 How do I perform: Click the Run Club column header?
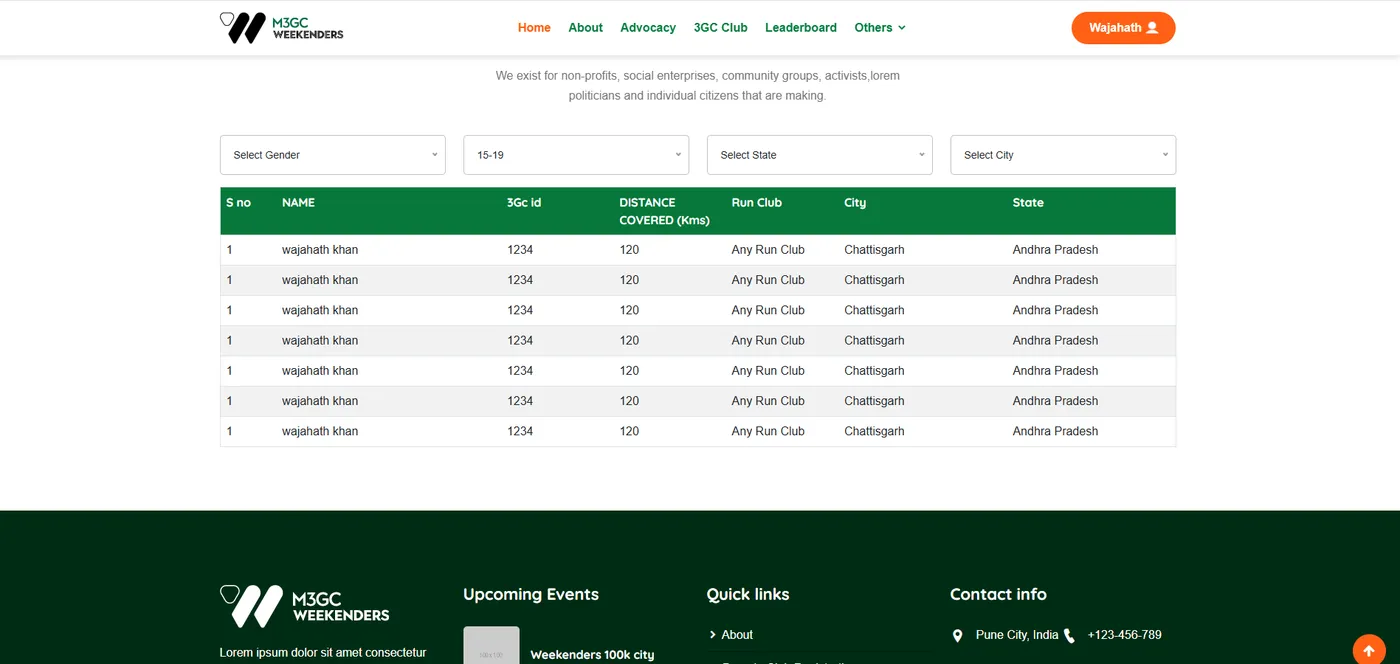tap(757, 202)
